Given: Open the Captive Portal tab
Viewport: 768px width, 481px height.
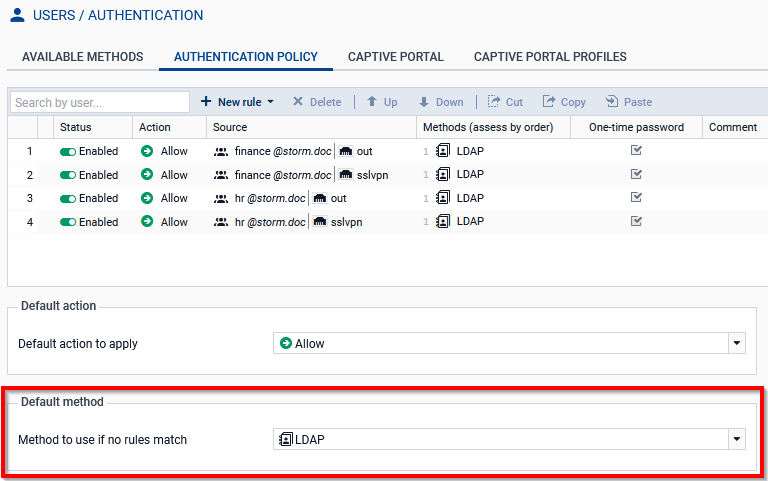Looking at the screenshot, I should point(395,57).
